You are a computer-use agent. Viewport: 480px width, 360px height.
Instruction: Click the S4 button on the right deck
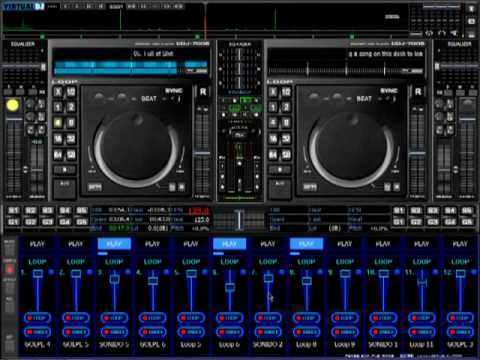[450, 210]
